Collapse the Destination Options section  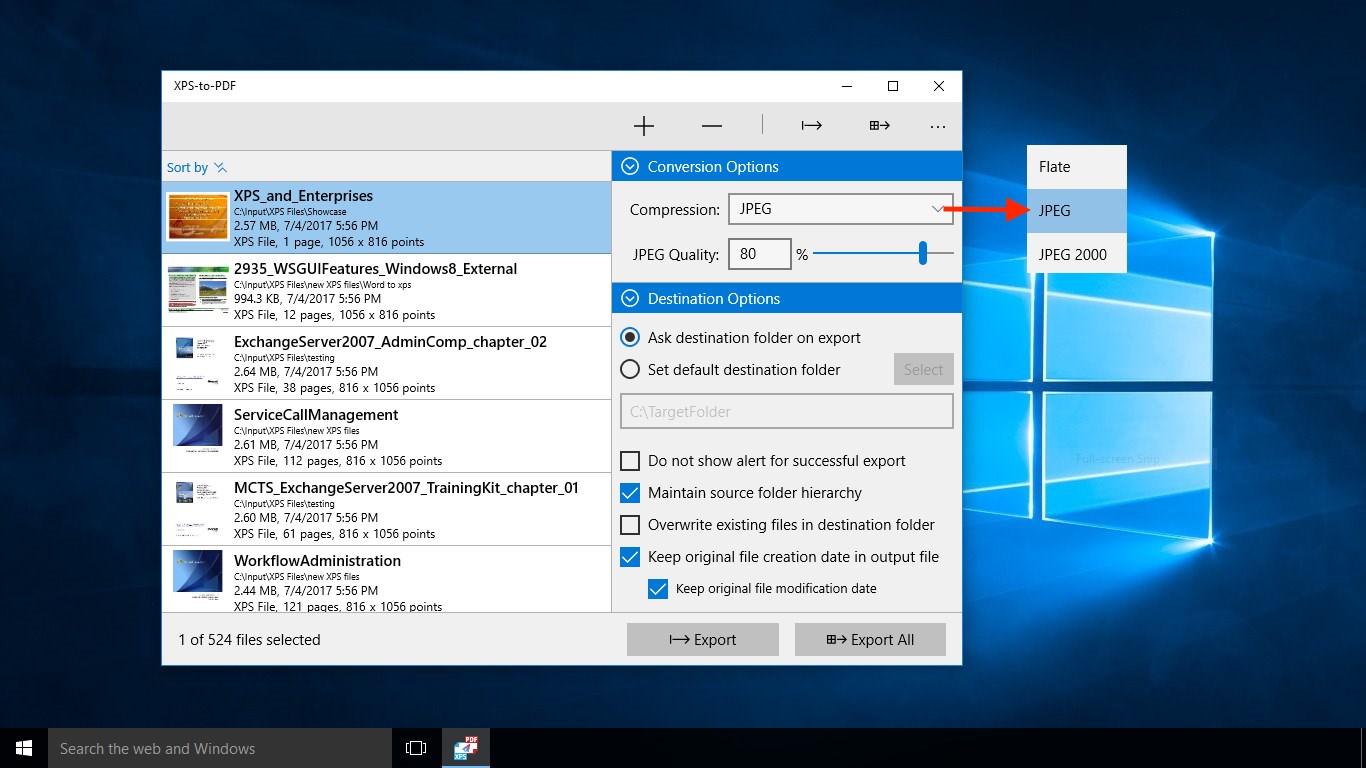pos(630,299)
